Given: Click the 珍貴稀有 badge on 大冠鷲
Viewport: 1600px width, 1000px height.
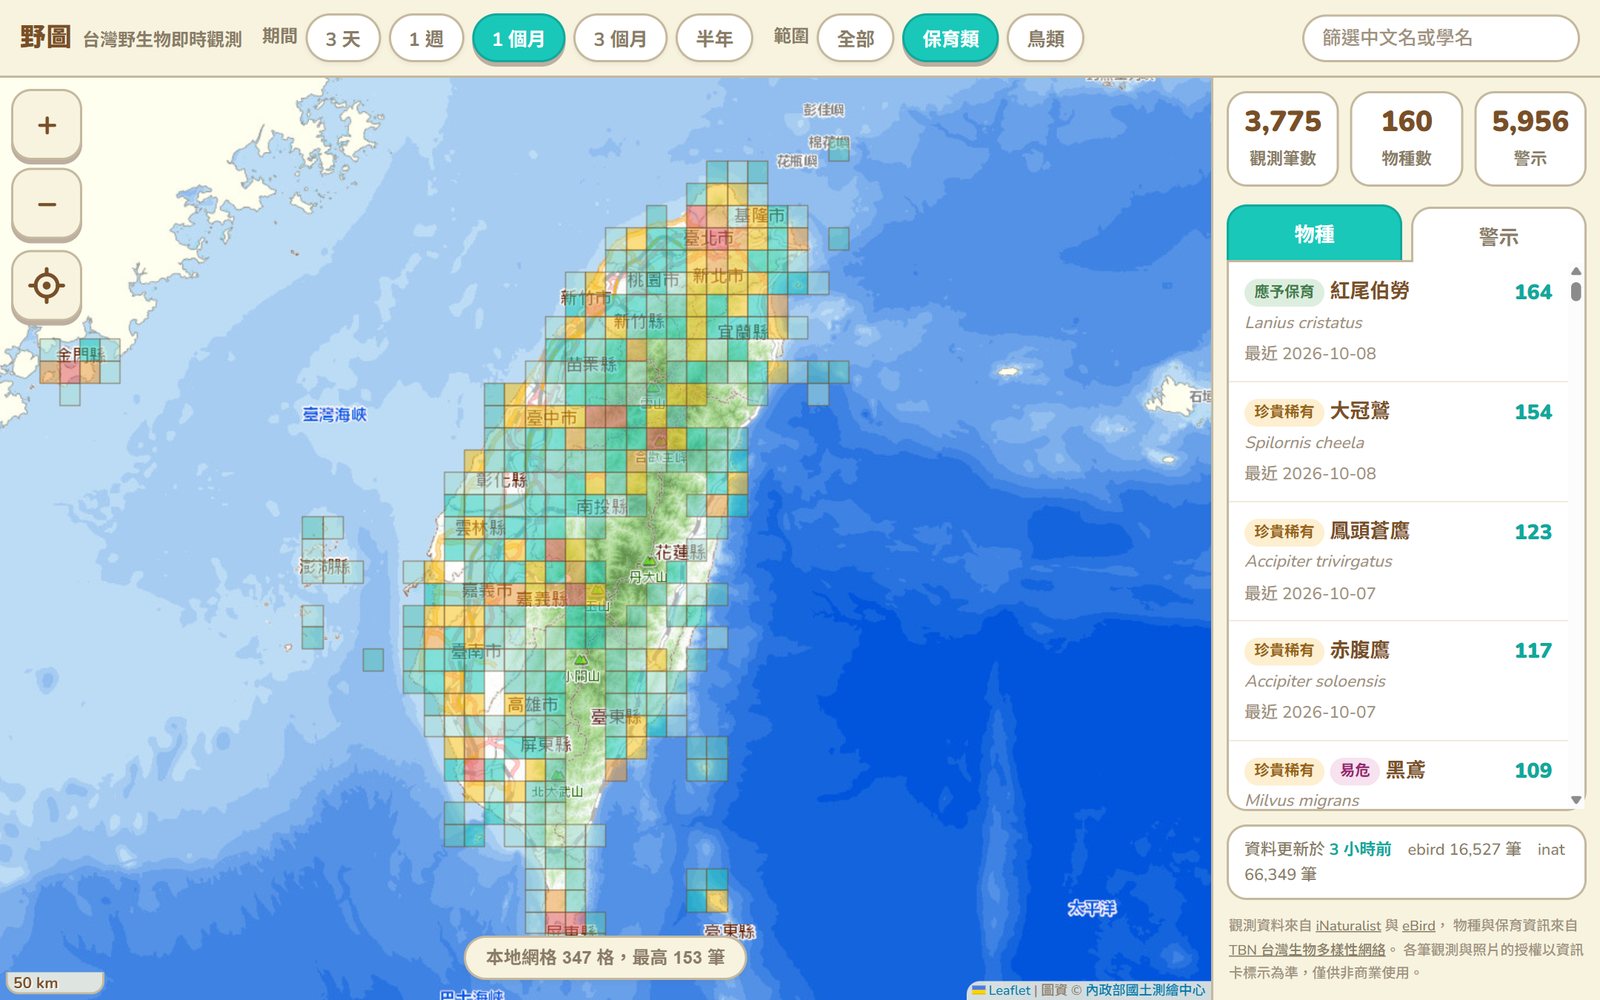Looking at the screenshot, I should coord(1284,412).
